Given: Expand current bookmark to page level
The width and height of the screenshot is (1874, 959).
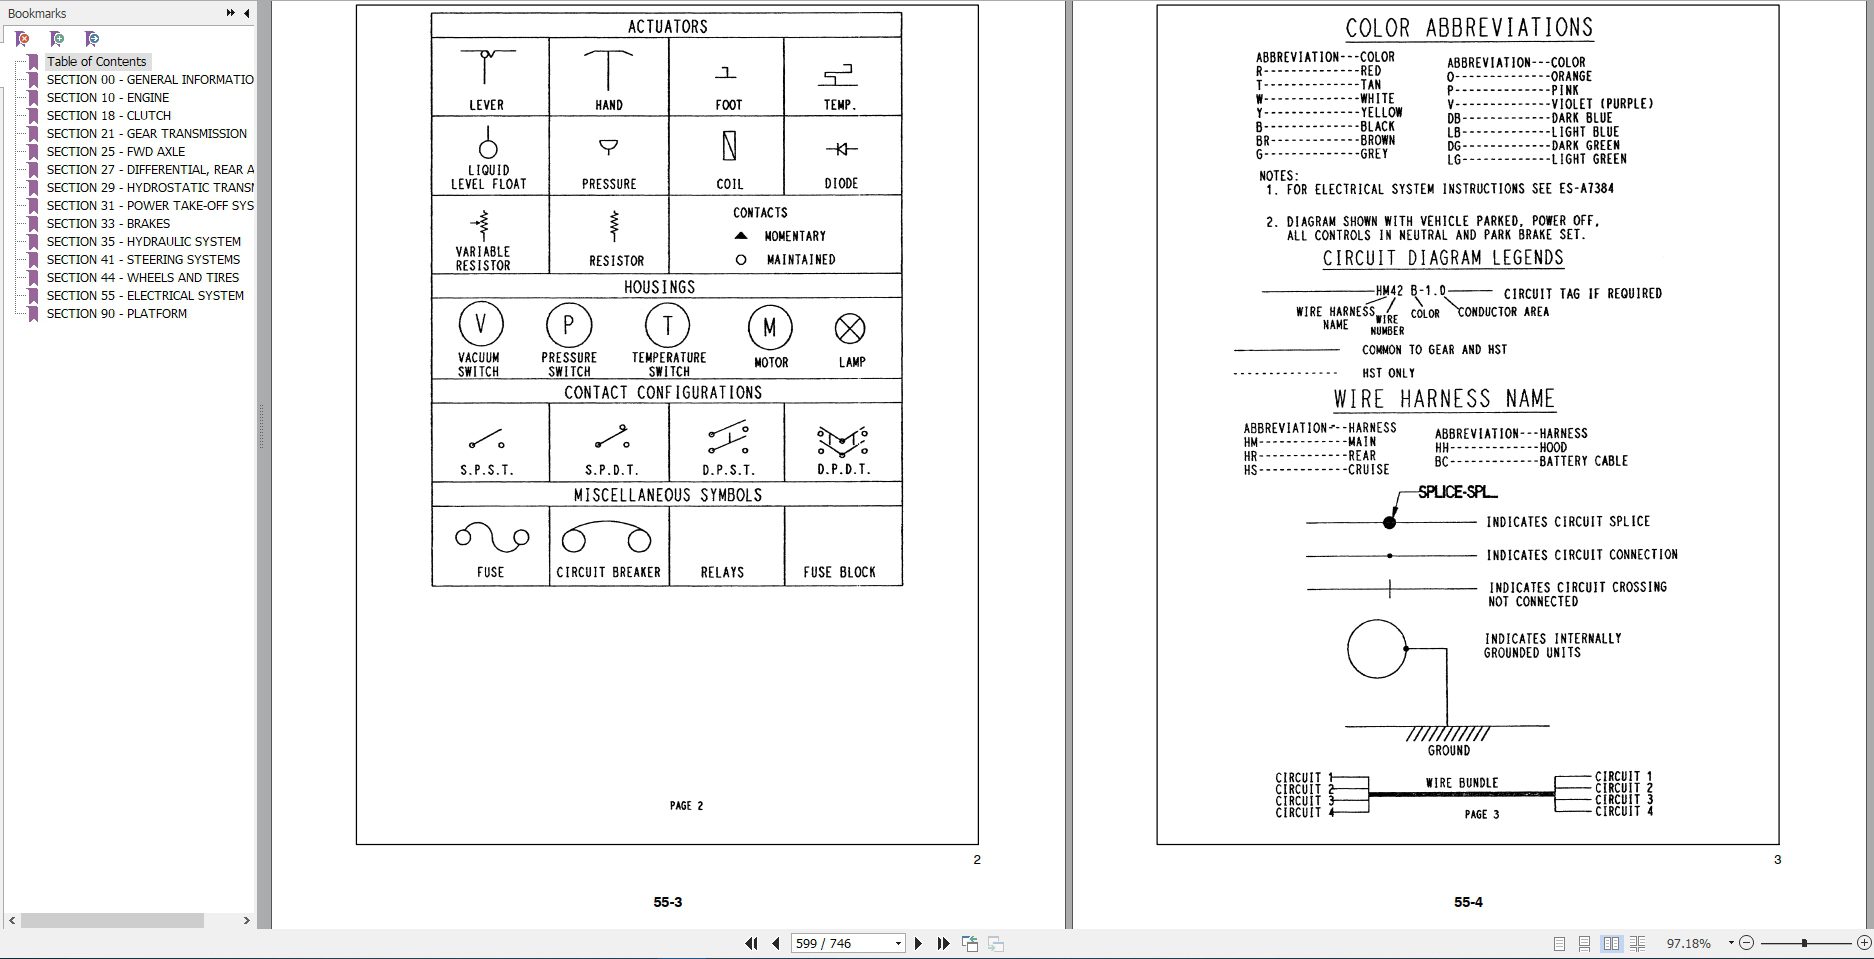Looking at the screenshot, I should 93,38.
